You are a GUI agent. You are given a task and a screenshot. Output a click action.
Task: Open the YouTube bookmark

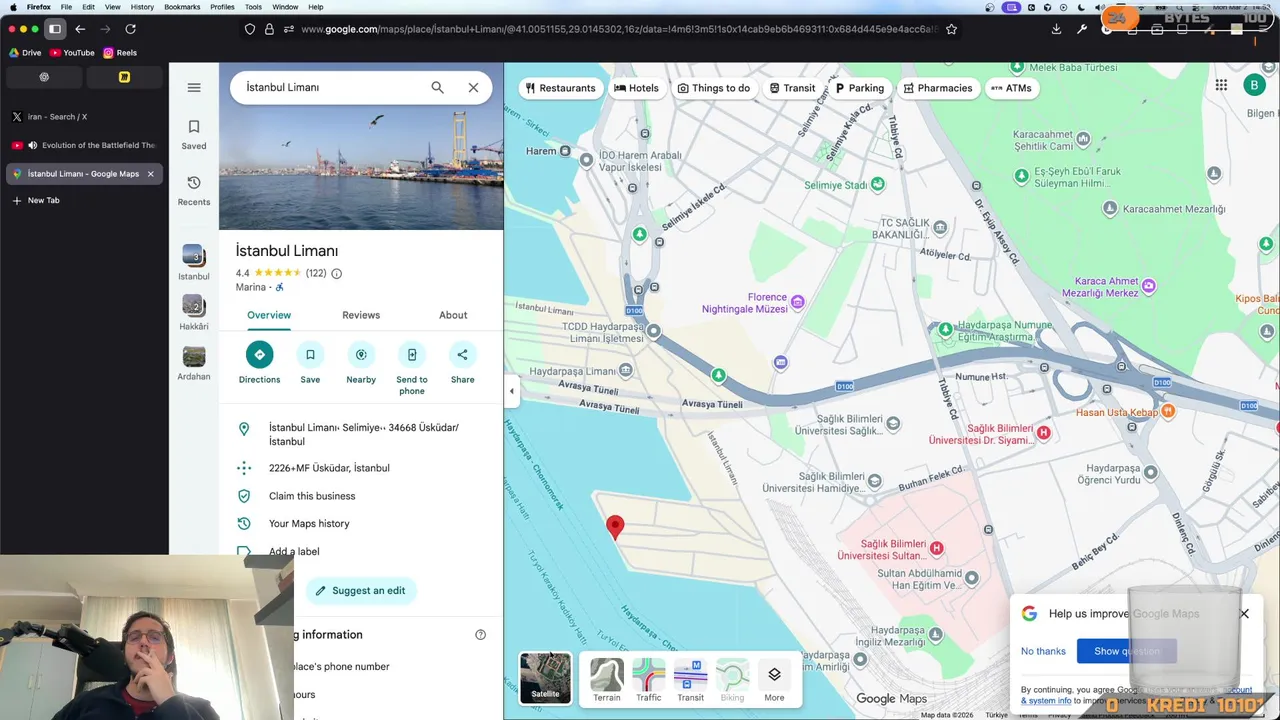coord(72,53)
